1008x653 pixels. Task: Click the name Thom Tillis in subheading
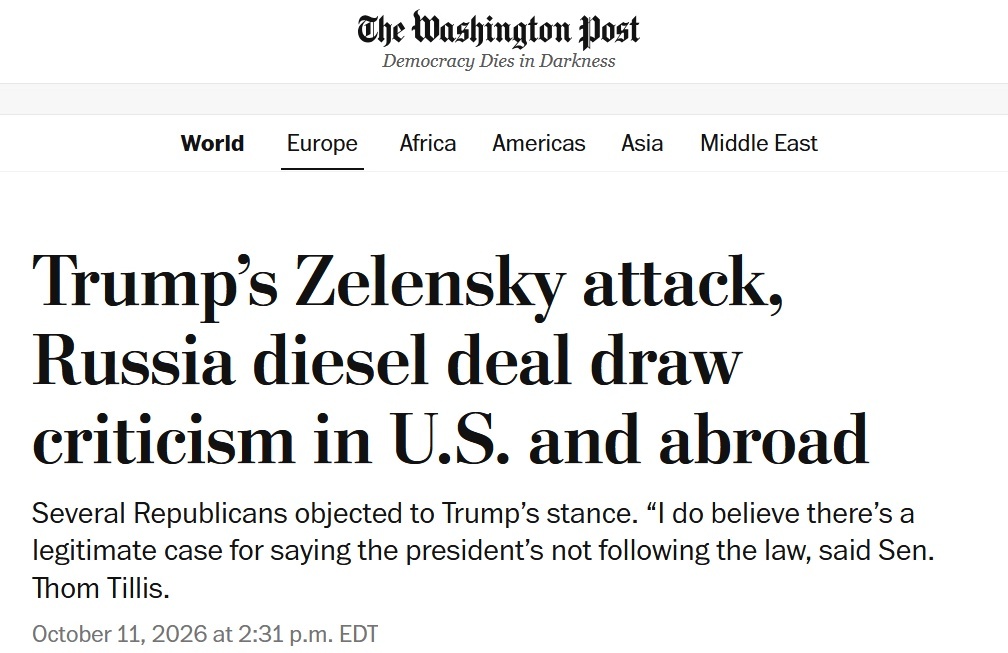click(x=101, y=588)
